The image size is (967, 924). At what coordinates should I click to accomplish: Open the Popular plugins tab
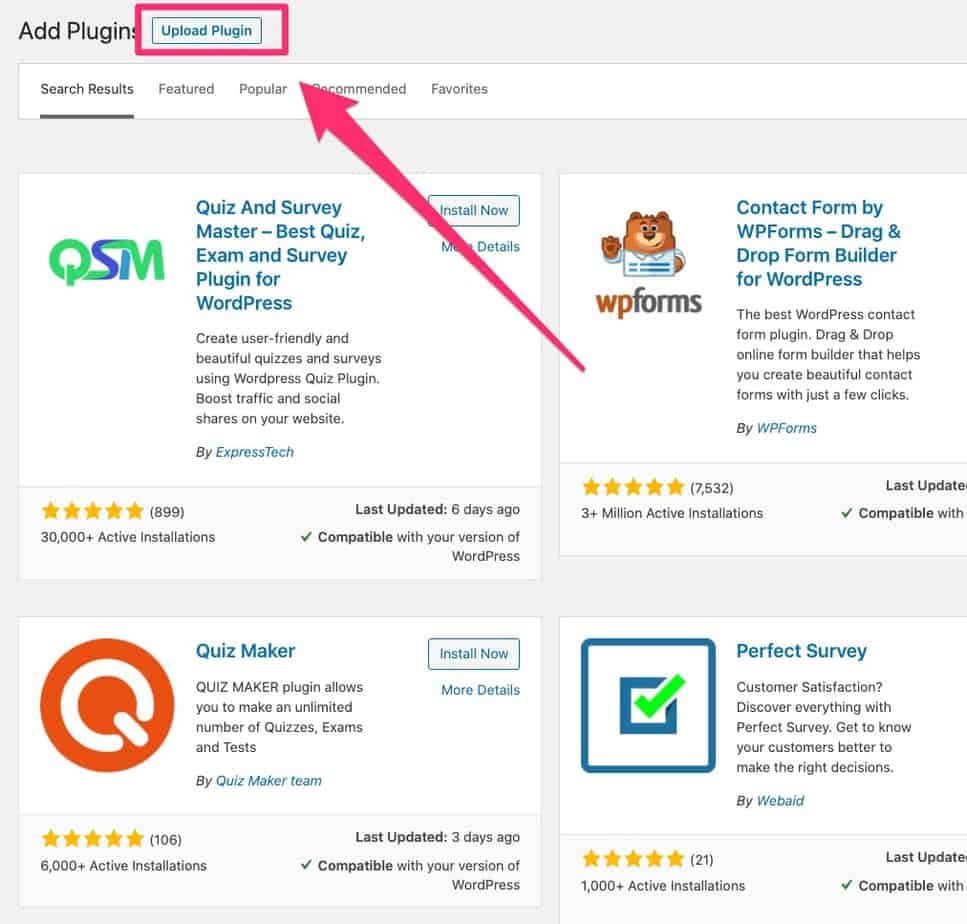pyautogui.click(x=263, y=89)
